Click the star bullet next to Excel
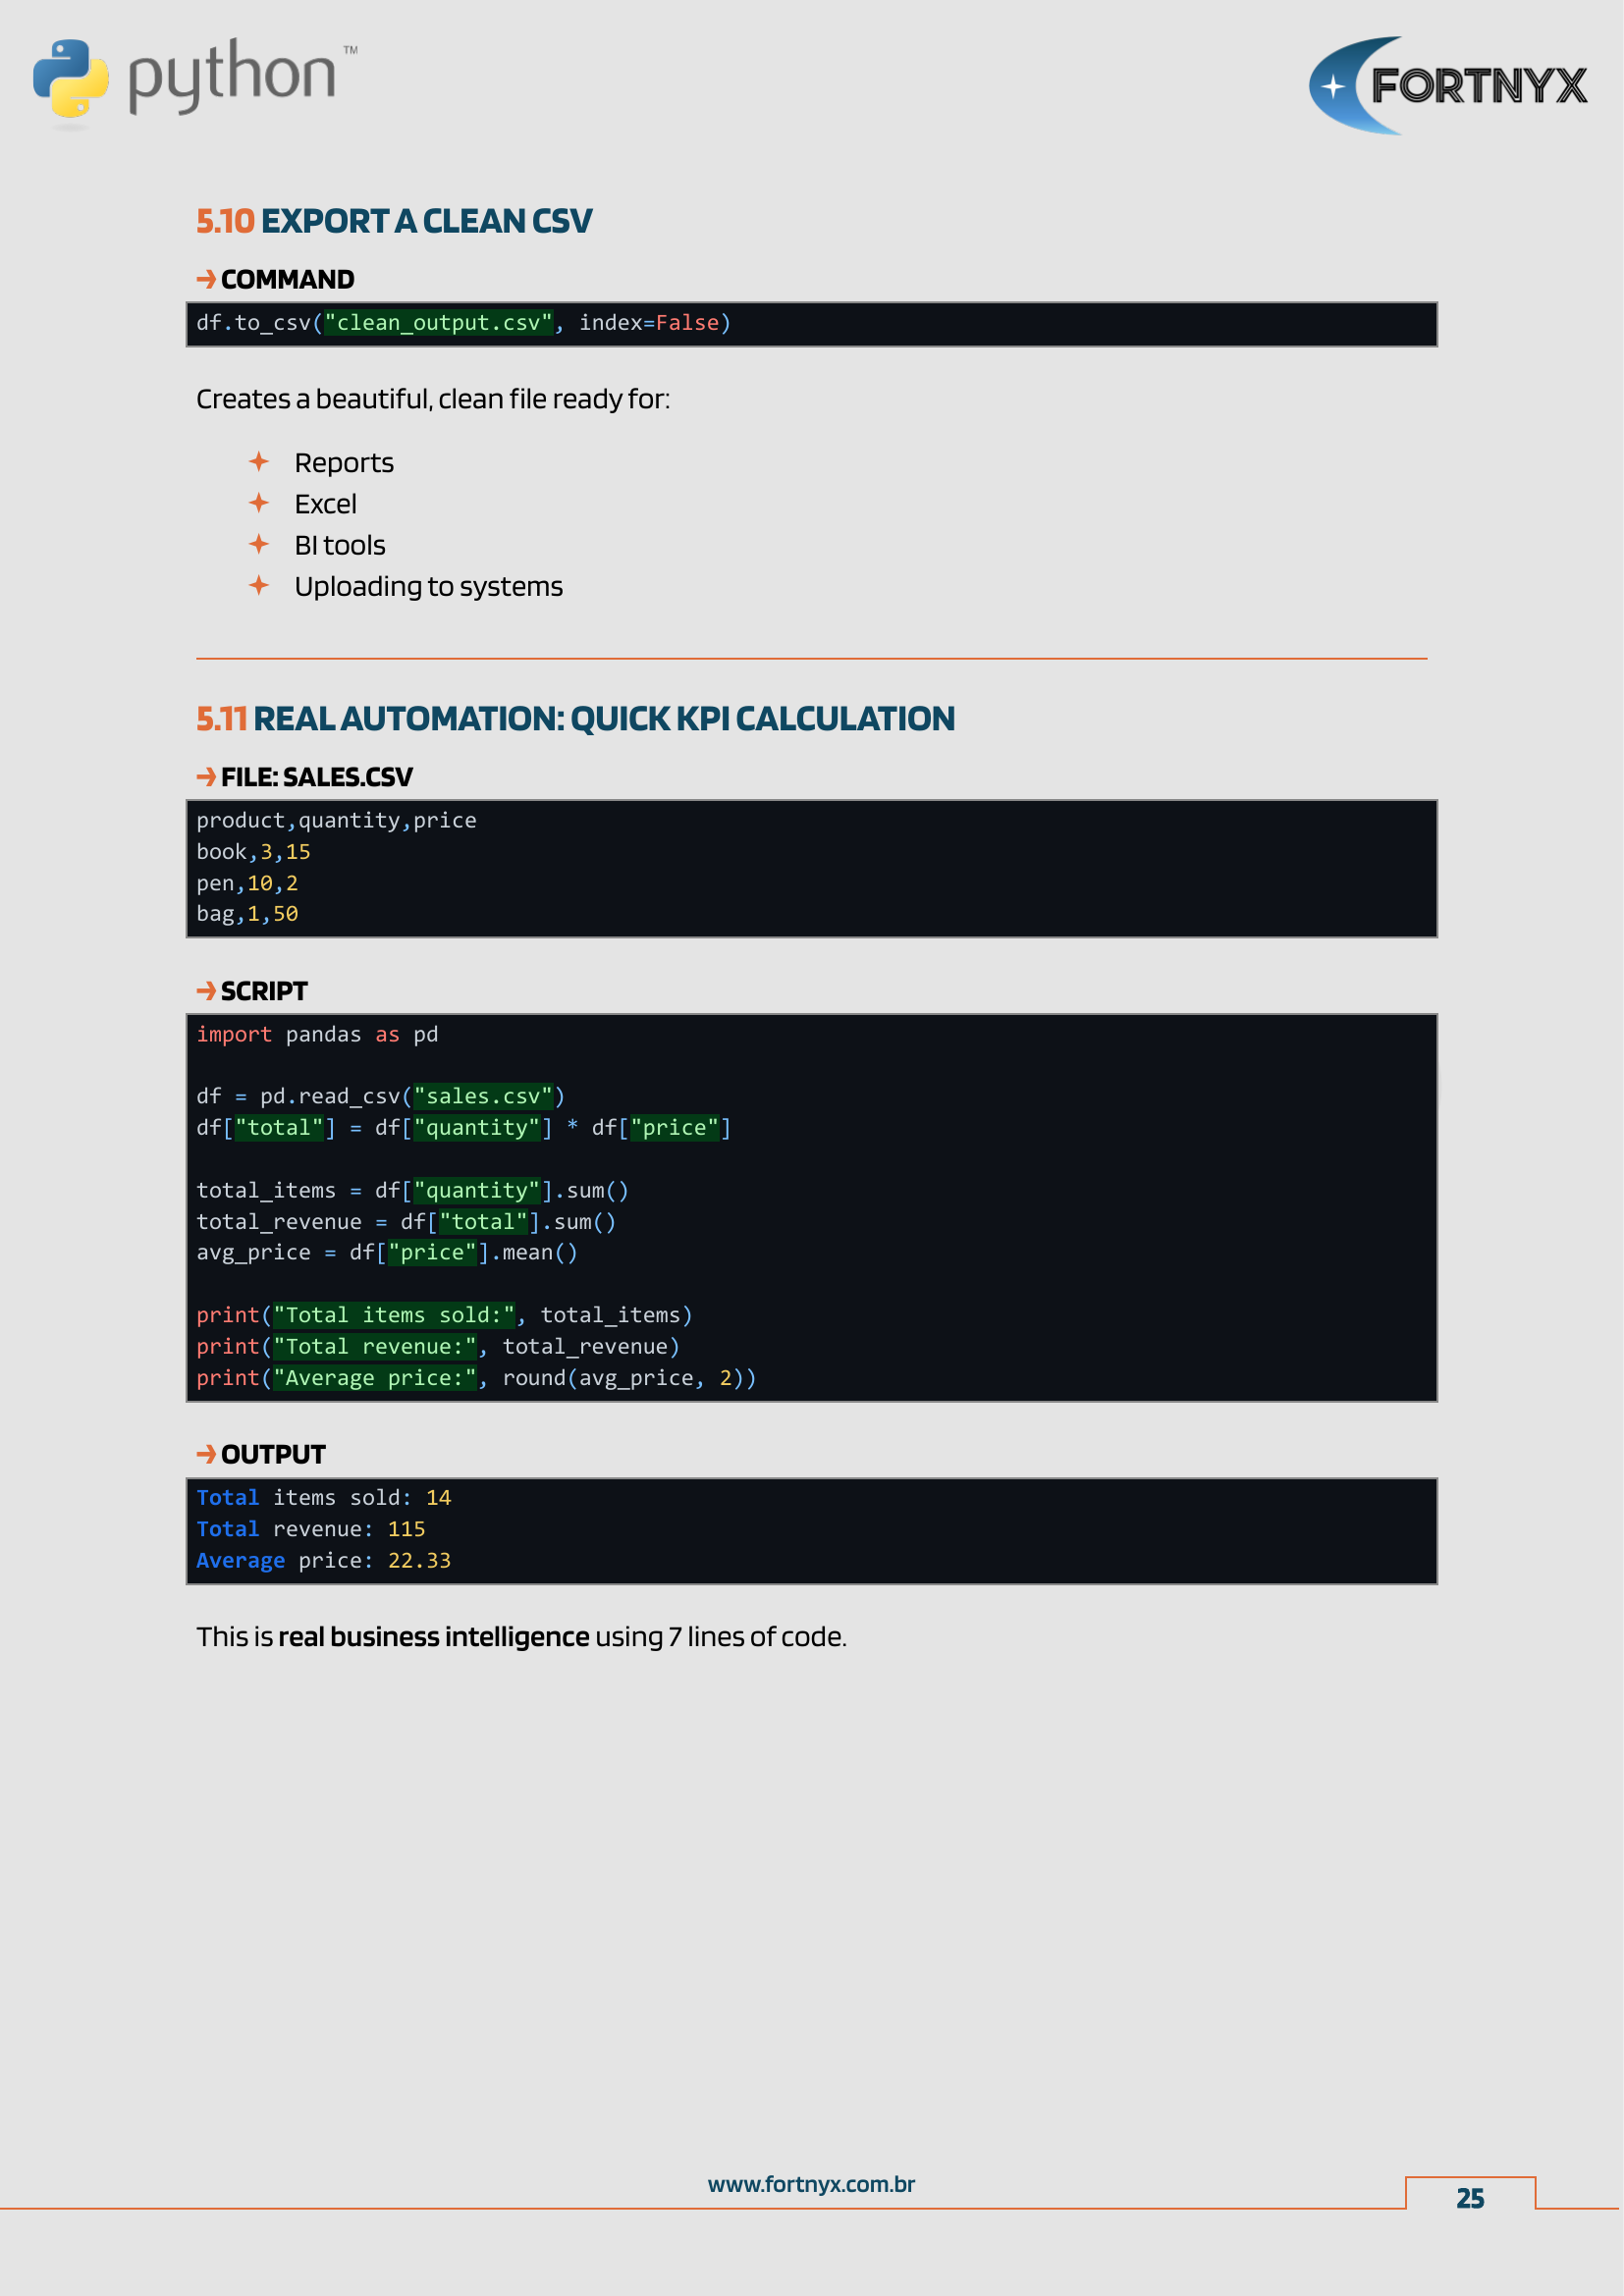The width and height of the screenshot is (1624, 2296). 259,503
